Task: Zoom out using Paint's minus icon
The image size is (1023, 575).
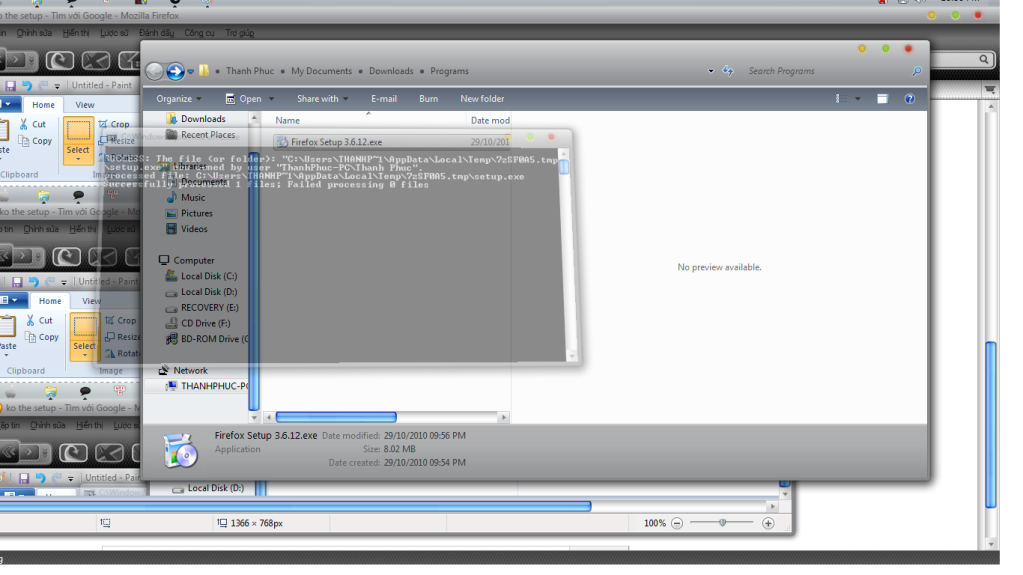Action: (677, 523)
